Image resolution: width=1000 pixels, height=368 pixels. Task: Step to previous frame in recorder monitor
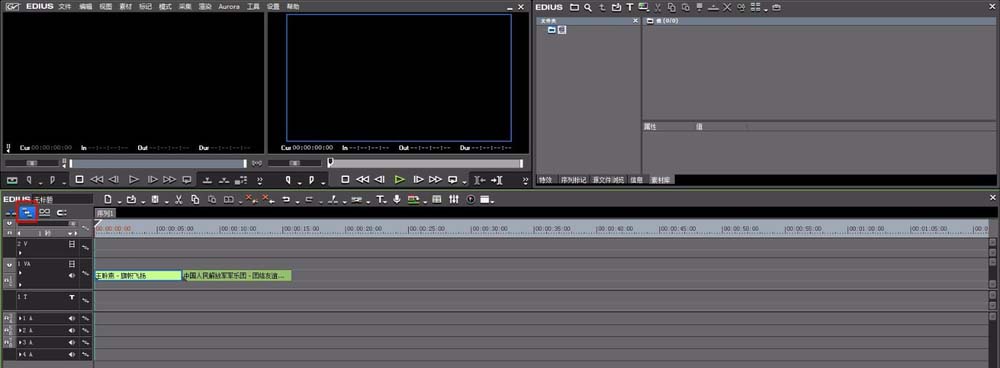pyautogui.click(x=379, y=180)
